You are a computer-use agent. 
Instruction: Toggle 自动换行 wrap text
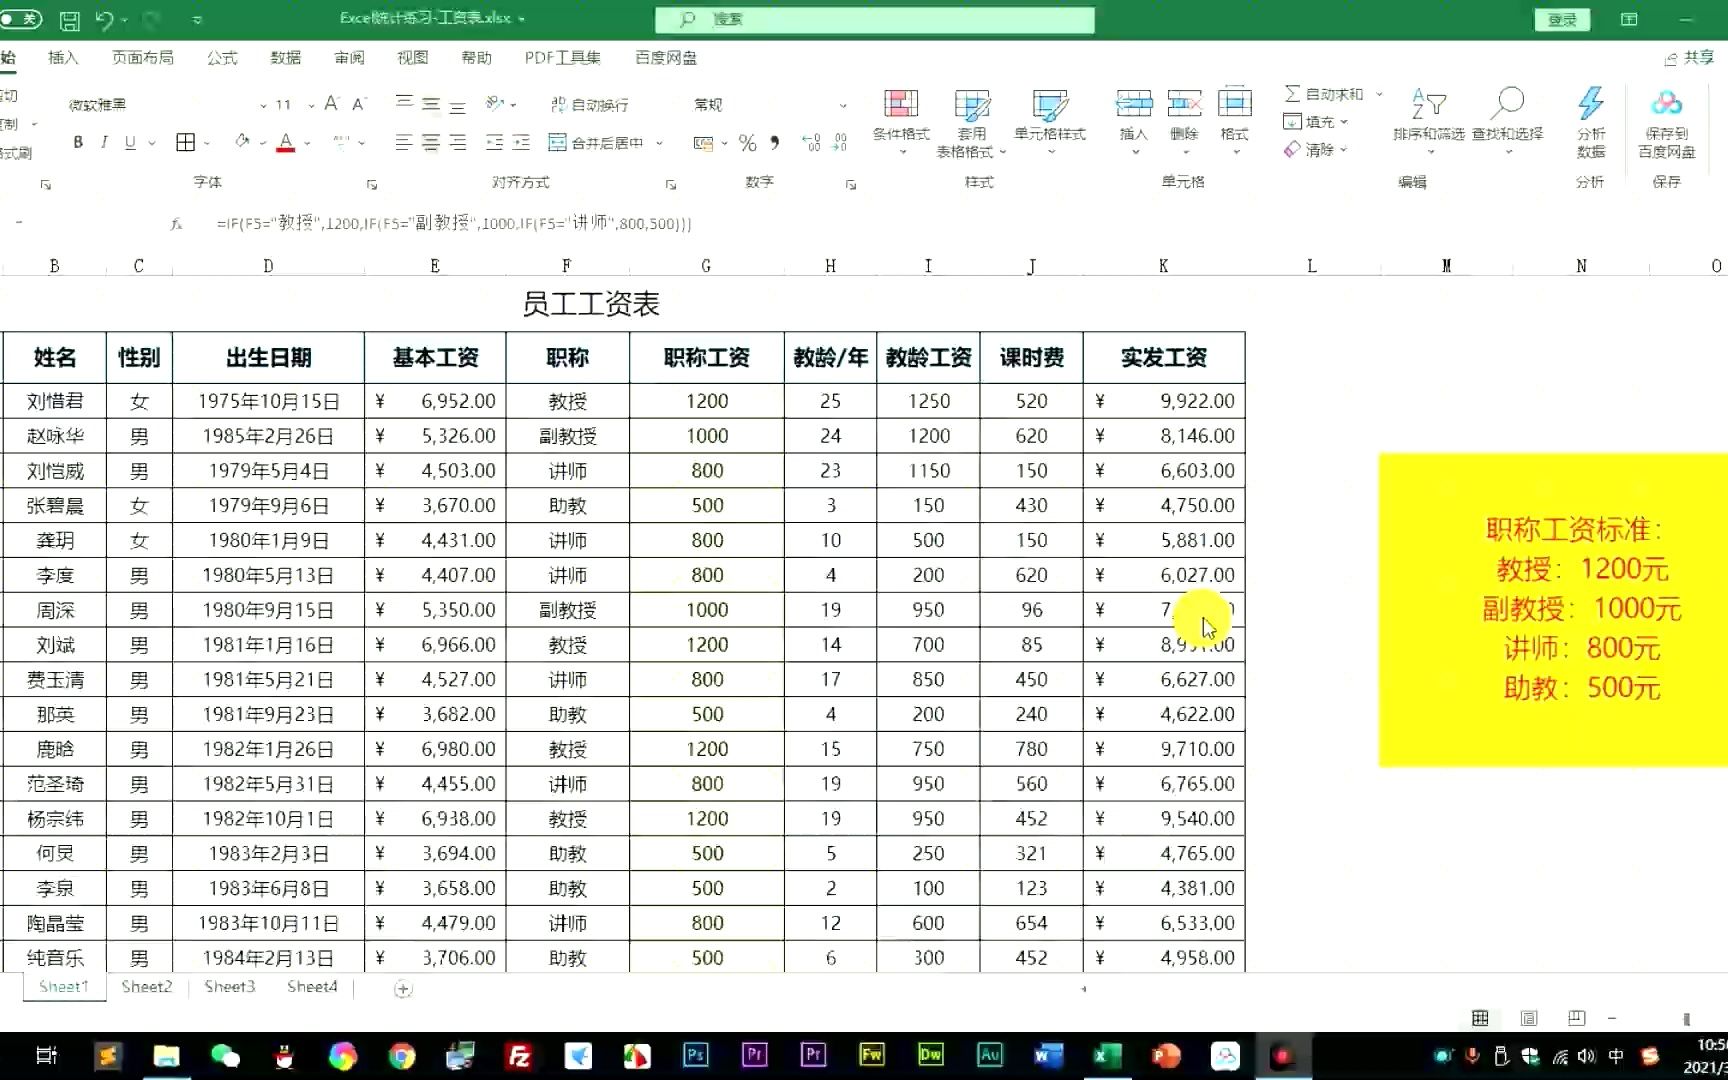coord(589,104)
